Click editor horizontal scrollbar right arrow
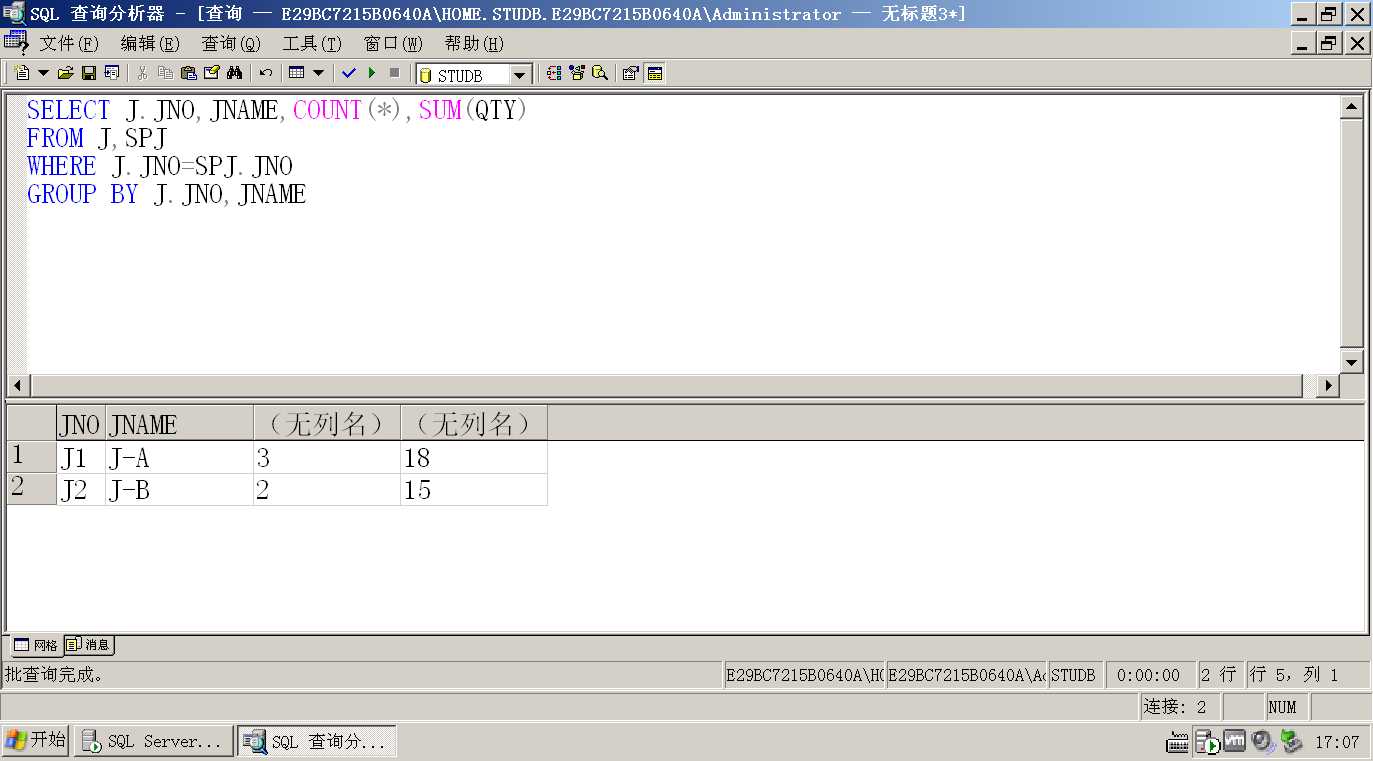 coord(1328,386)
